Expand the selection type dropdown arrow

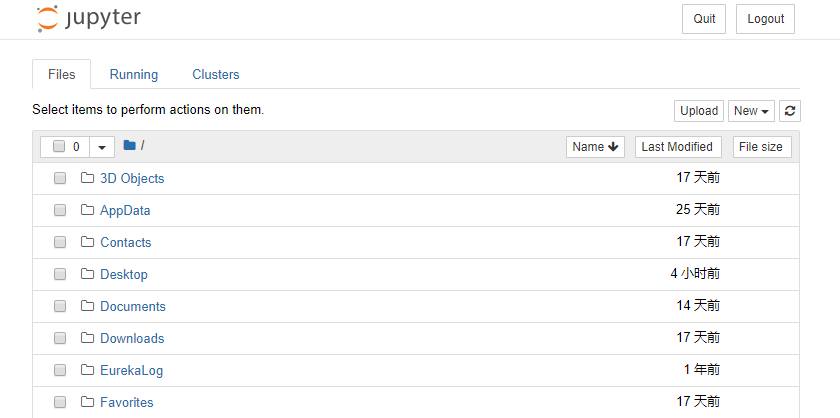102,147
